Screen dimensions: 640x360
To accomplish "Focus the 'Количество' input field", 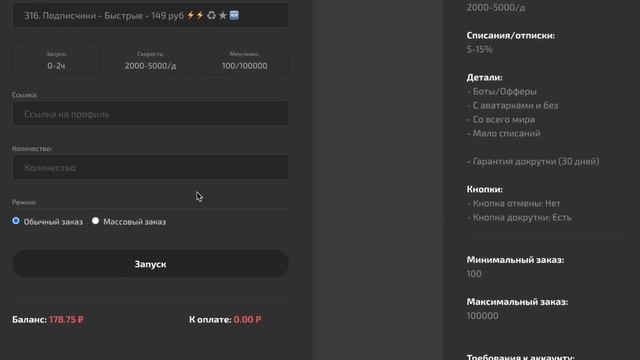I will pos(150,167).
